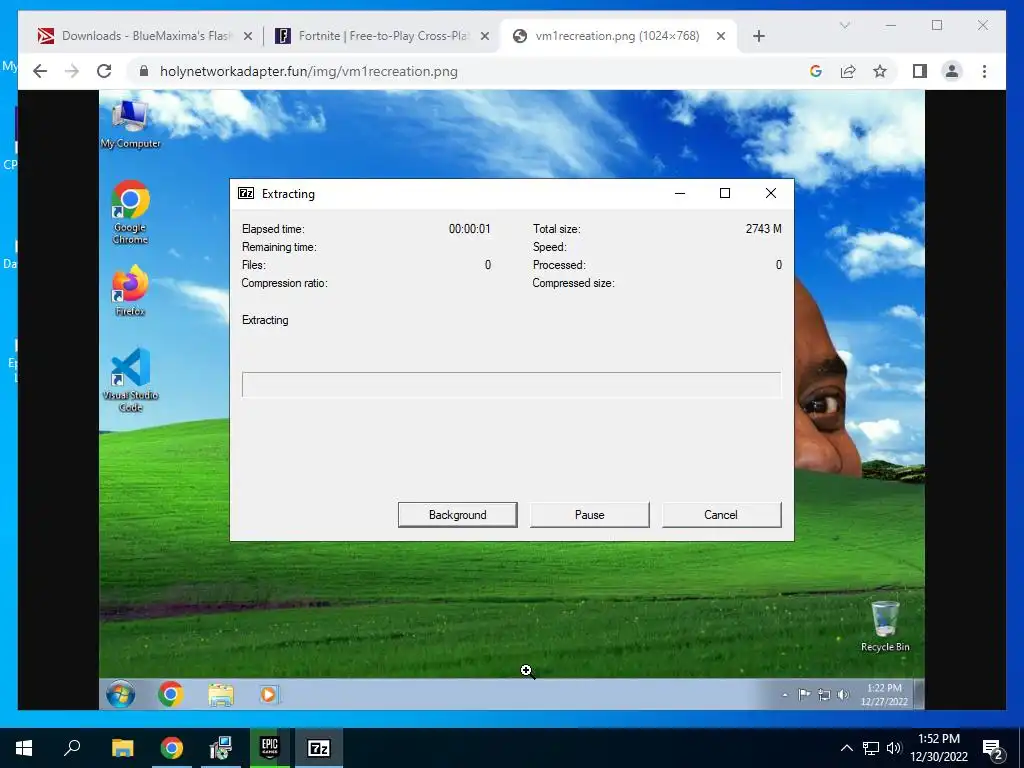The height and width of the screenshot is (768, 1024).
Task: Click the Windows 10 network tray icon
Action: coord(871,748)
